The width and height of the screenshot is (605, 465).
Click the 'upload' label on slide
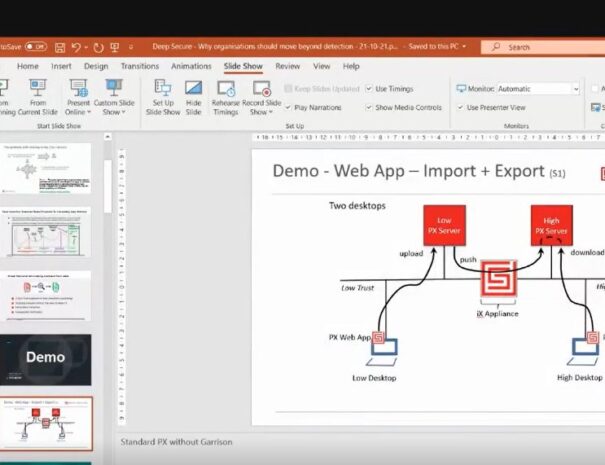pyautogui.click(x=411, y=254)
